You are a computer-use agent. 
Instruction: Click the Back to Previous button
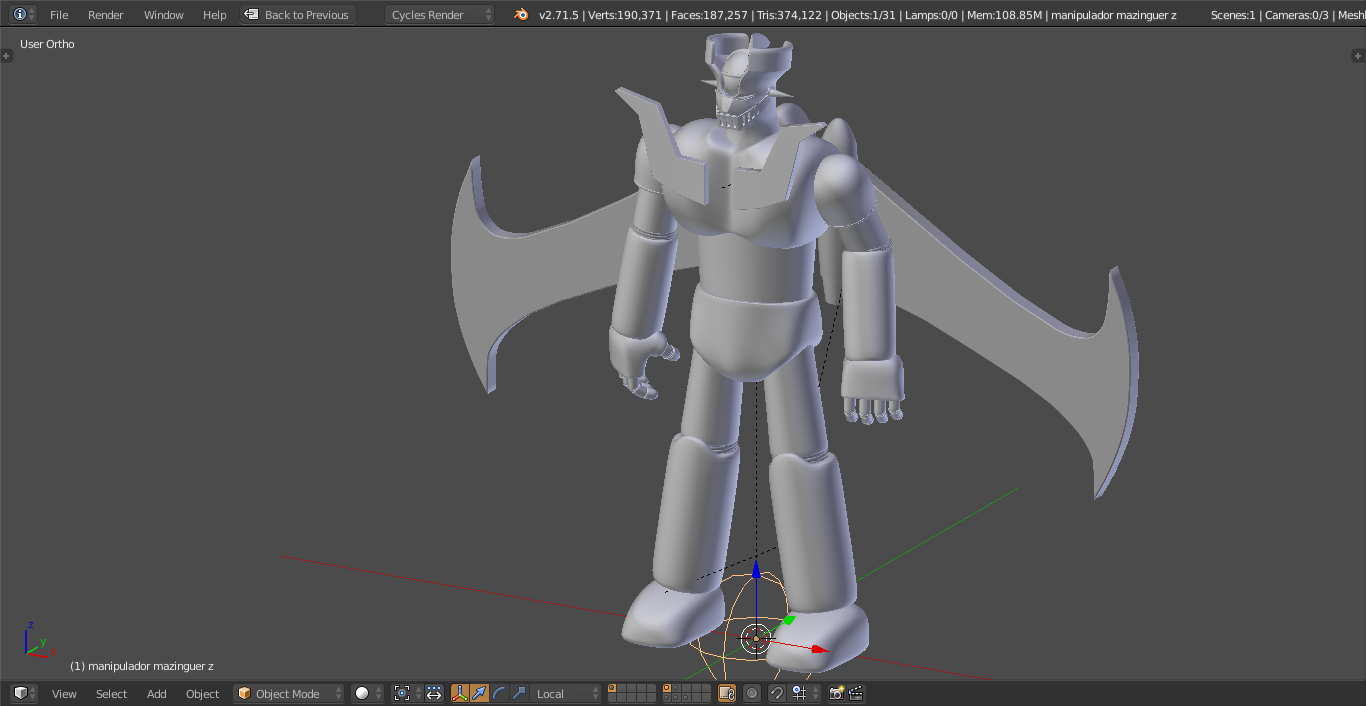pyautogui.click(x=297, y=15)
